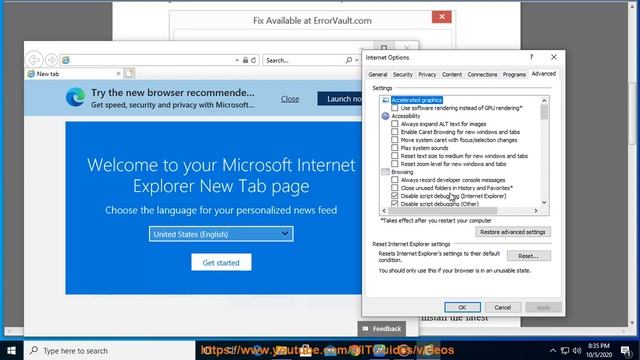
Task: Click the settings list scroll up arrow
Action: coord(544,100)
